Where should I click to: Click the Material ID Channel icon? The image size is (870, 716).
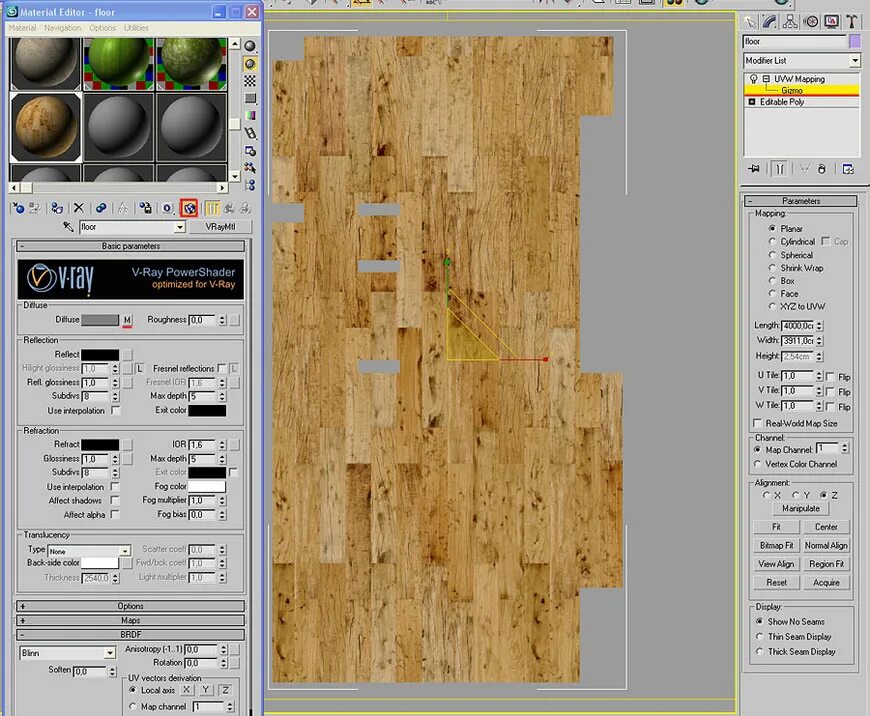[x=167, y=208]
